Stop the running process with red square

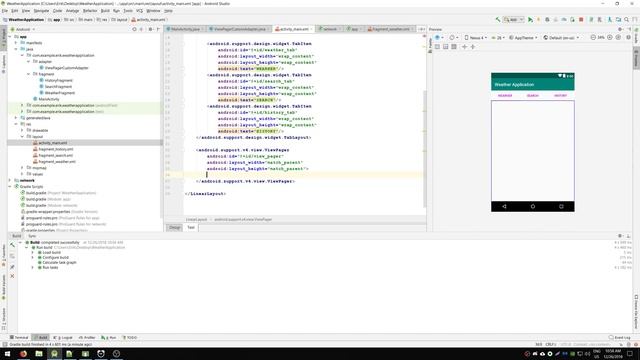click(x=581, y=20)
